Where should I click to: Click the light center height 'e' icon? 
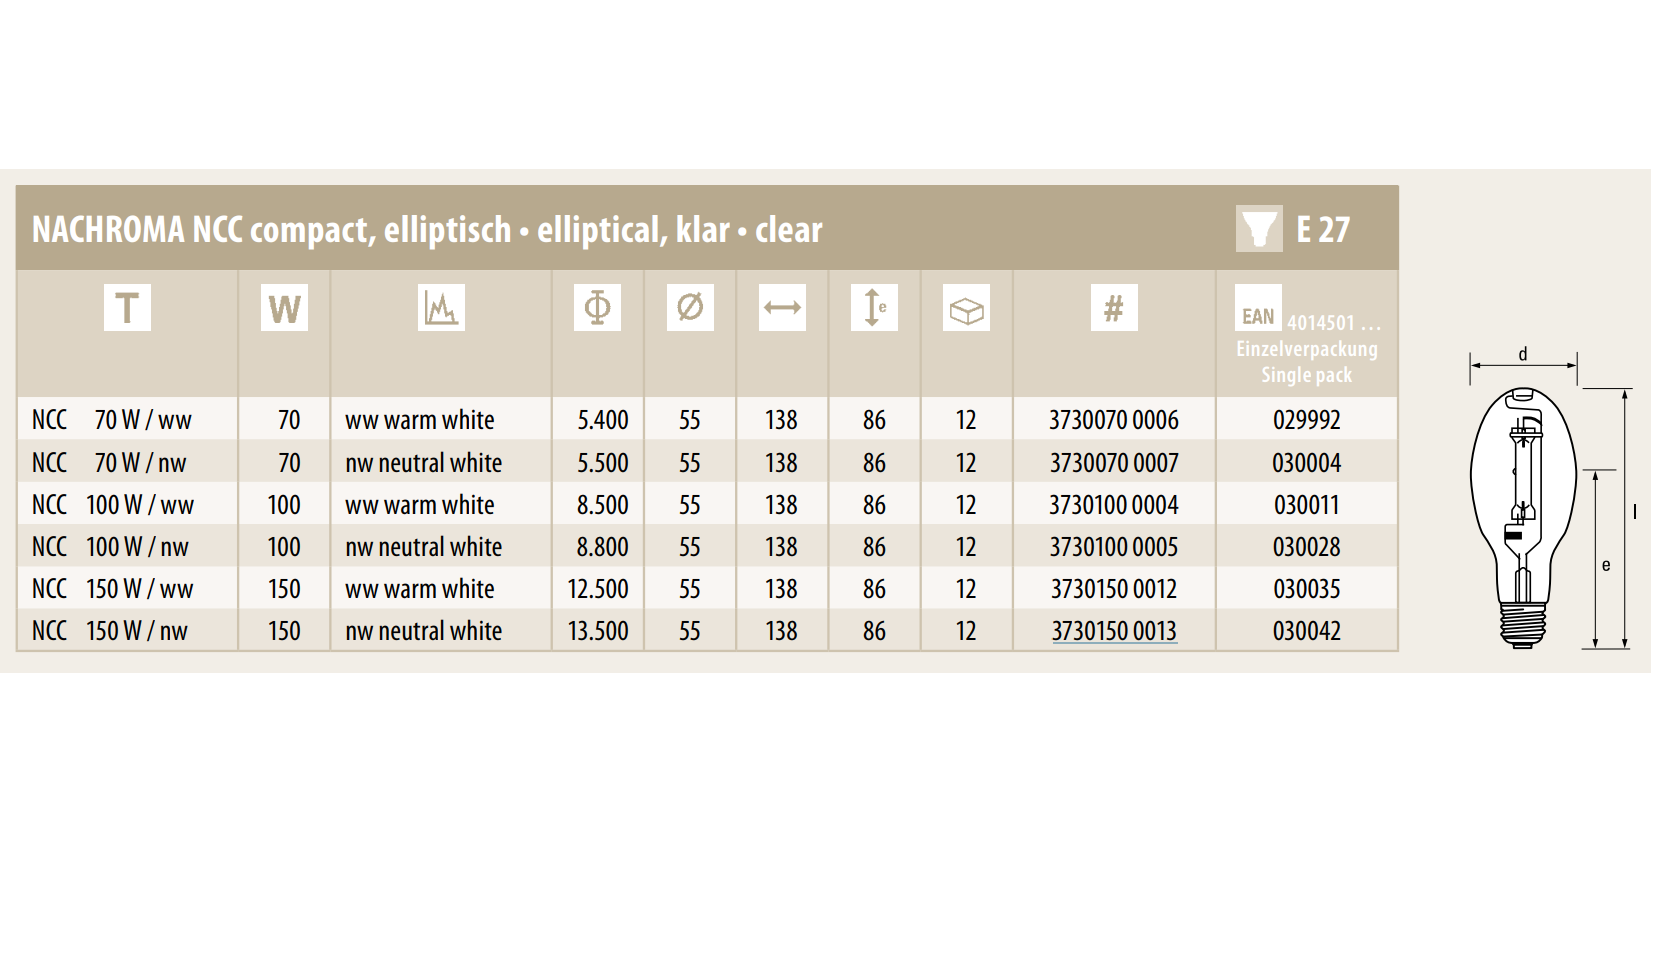[874, 307]
